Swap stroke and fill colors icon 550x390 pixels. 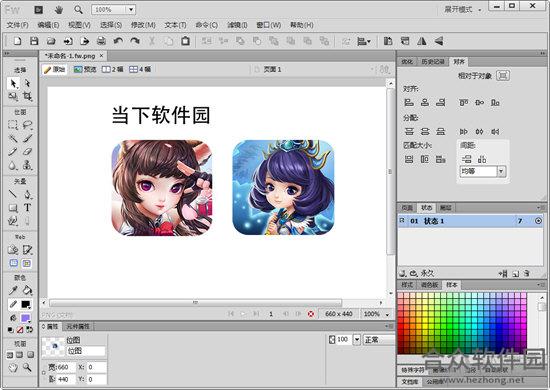pos(29,330)
